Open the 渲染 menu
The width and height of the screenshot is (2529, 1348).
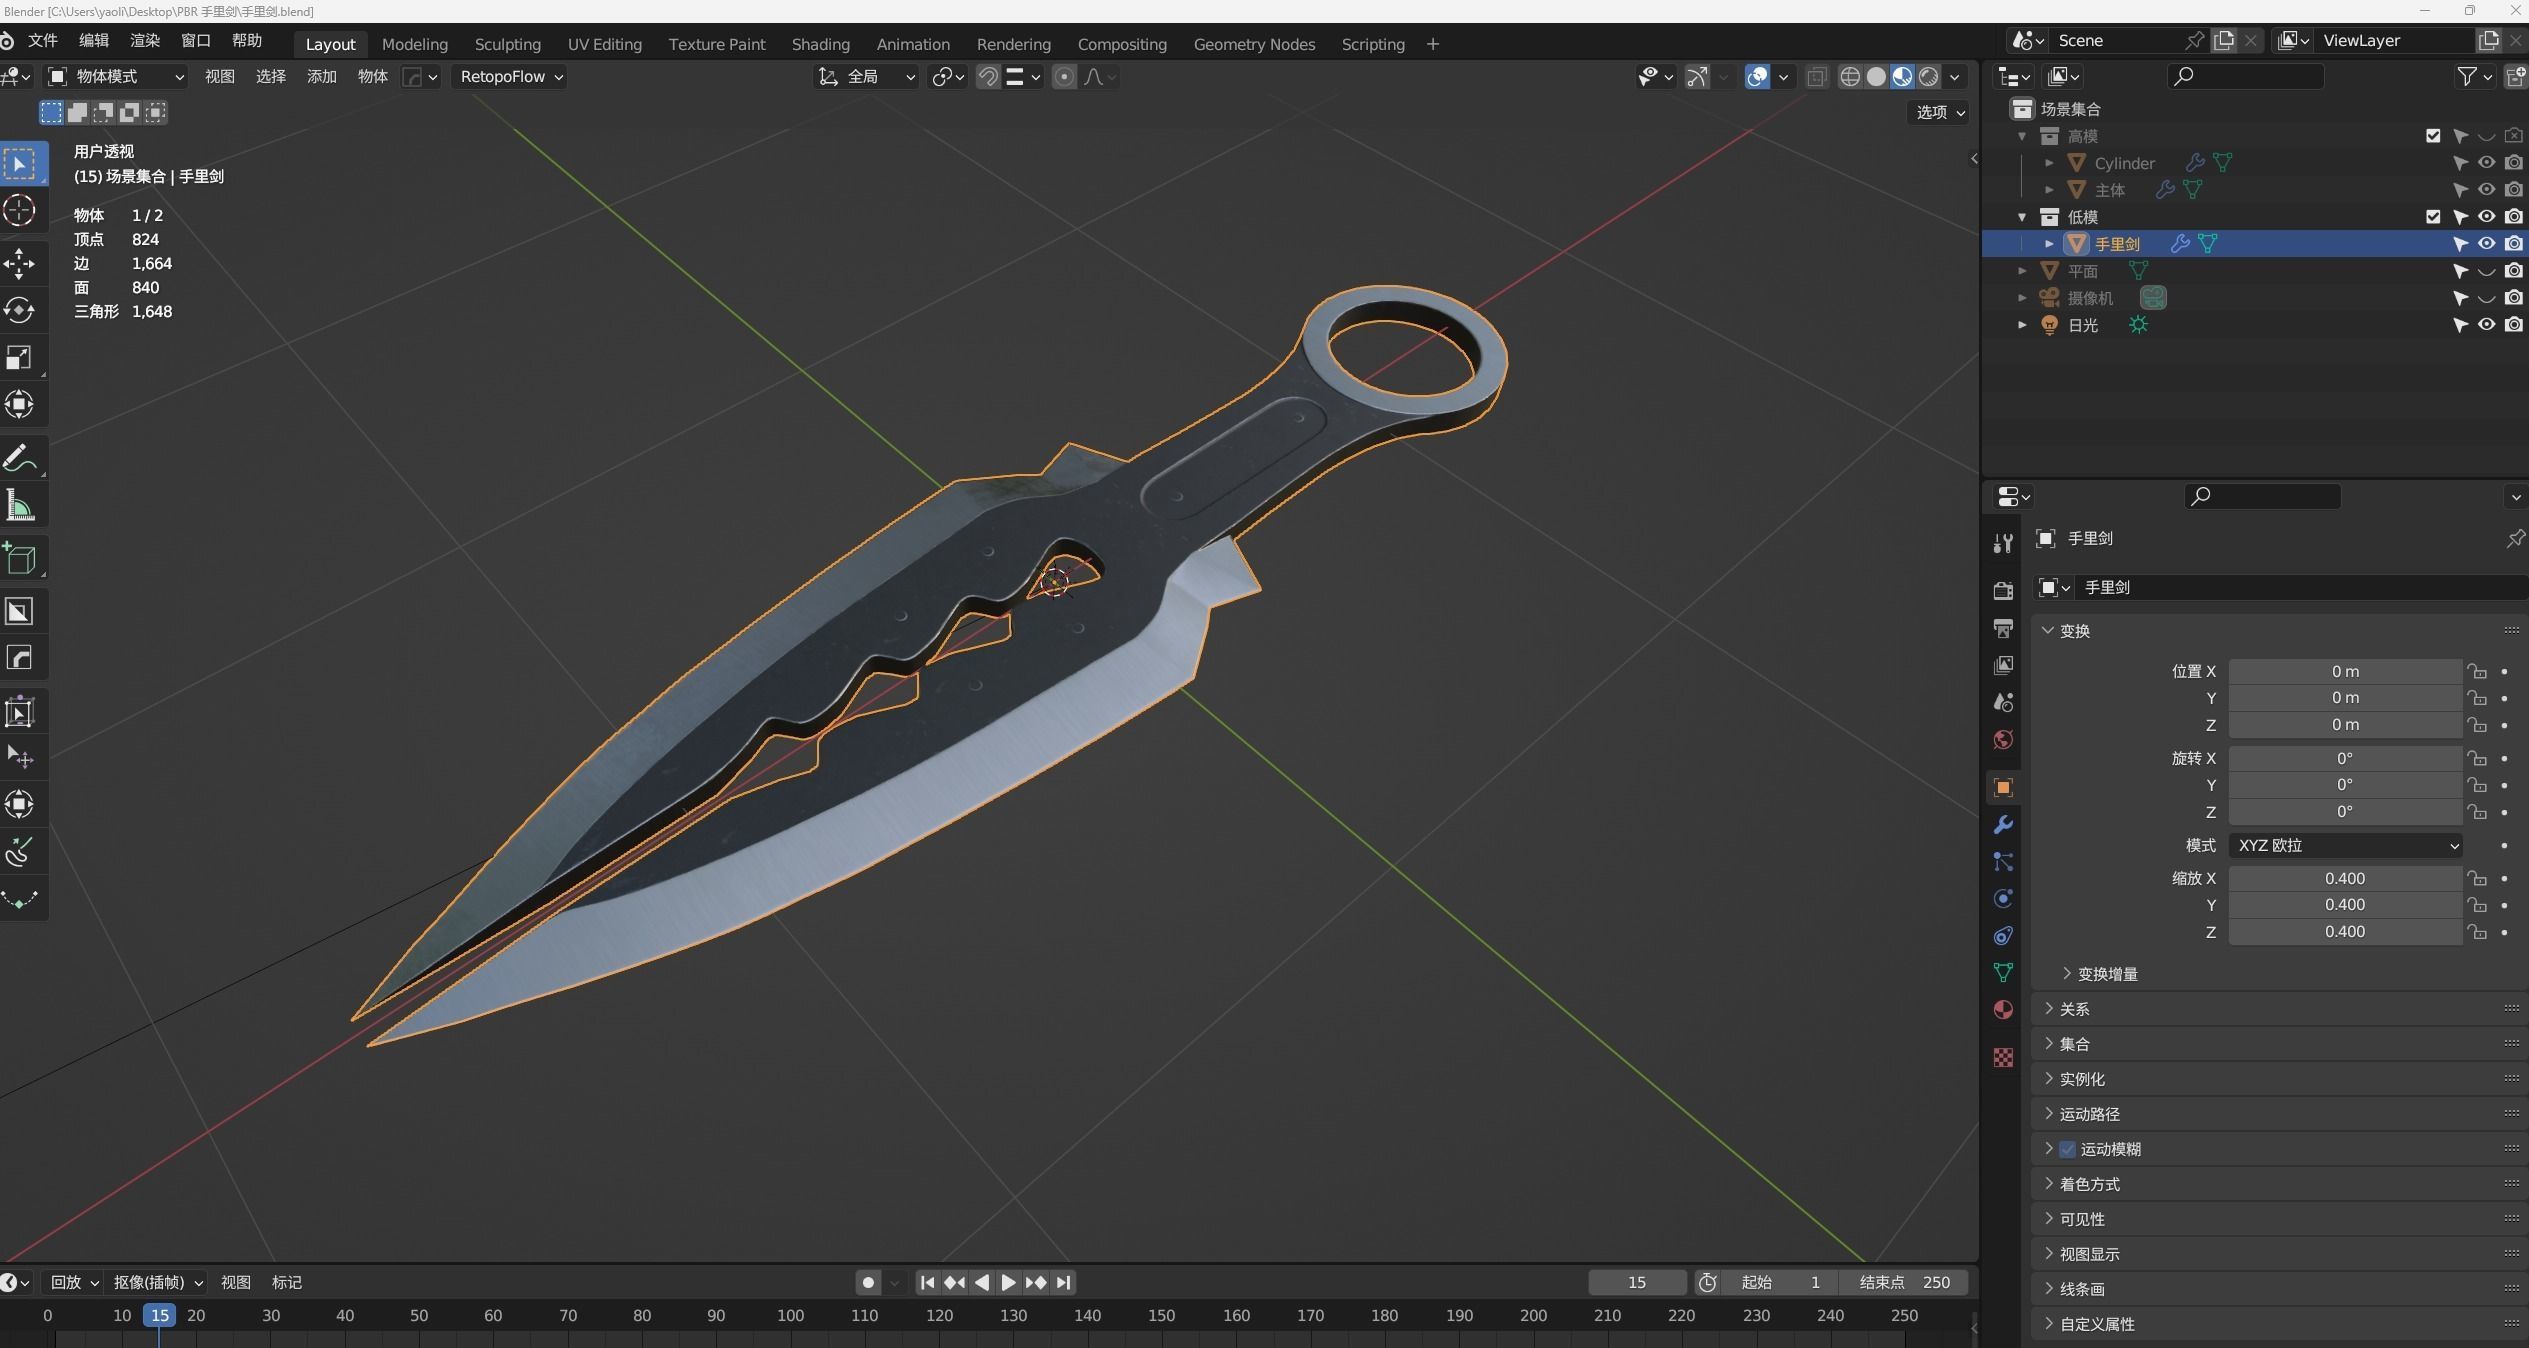pyautogui.click(x=144, y=40)
